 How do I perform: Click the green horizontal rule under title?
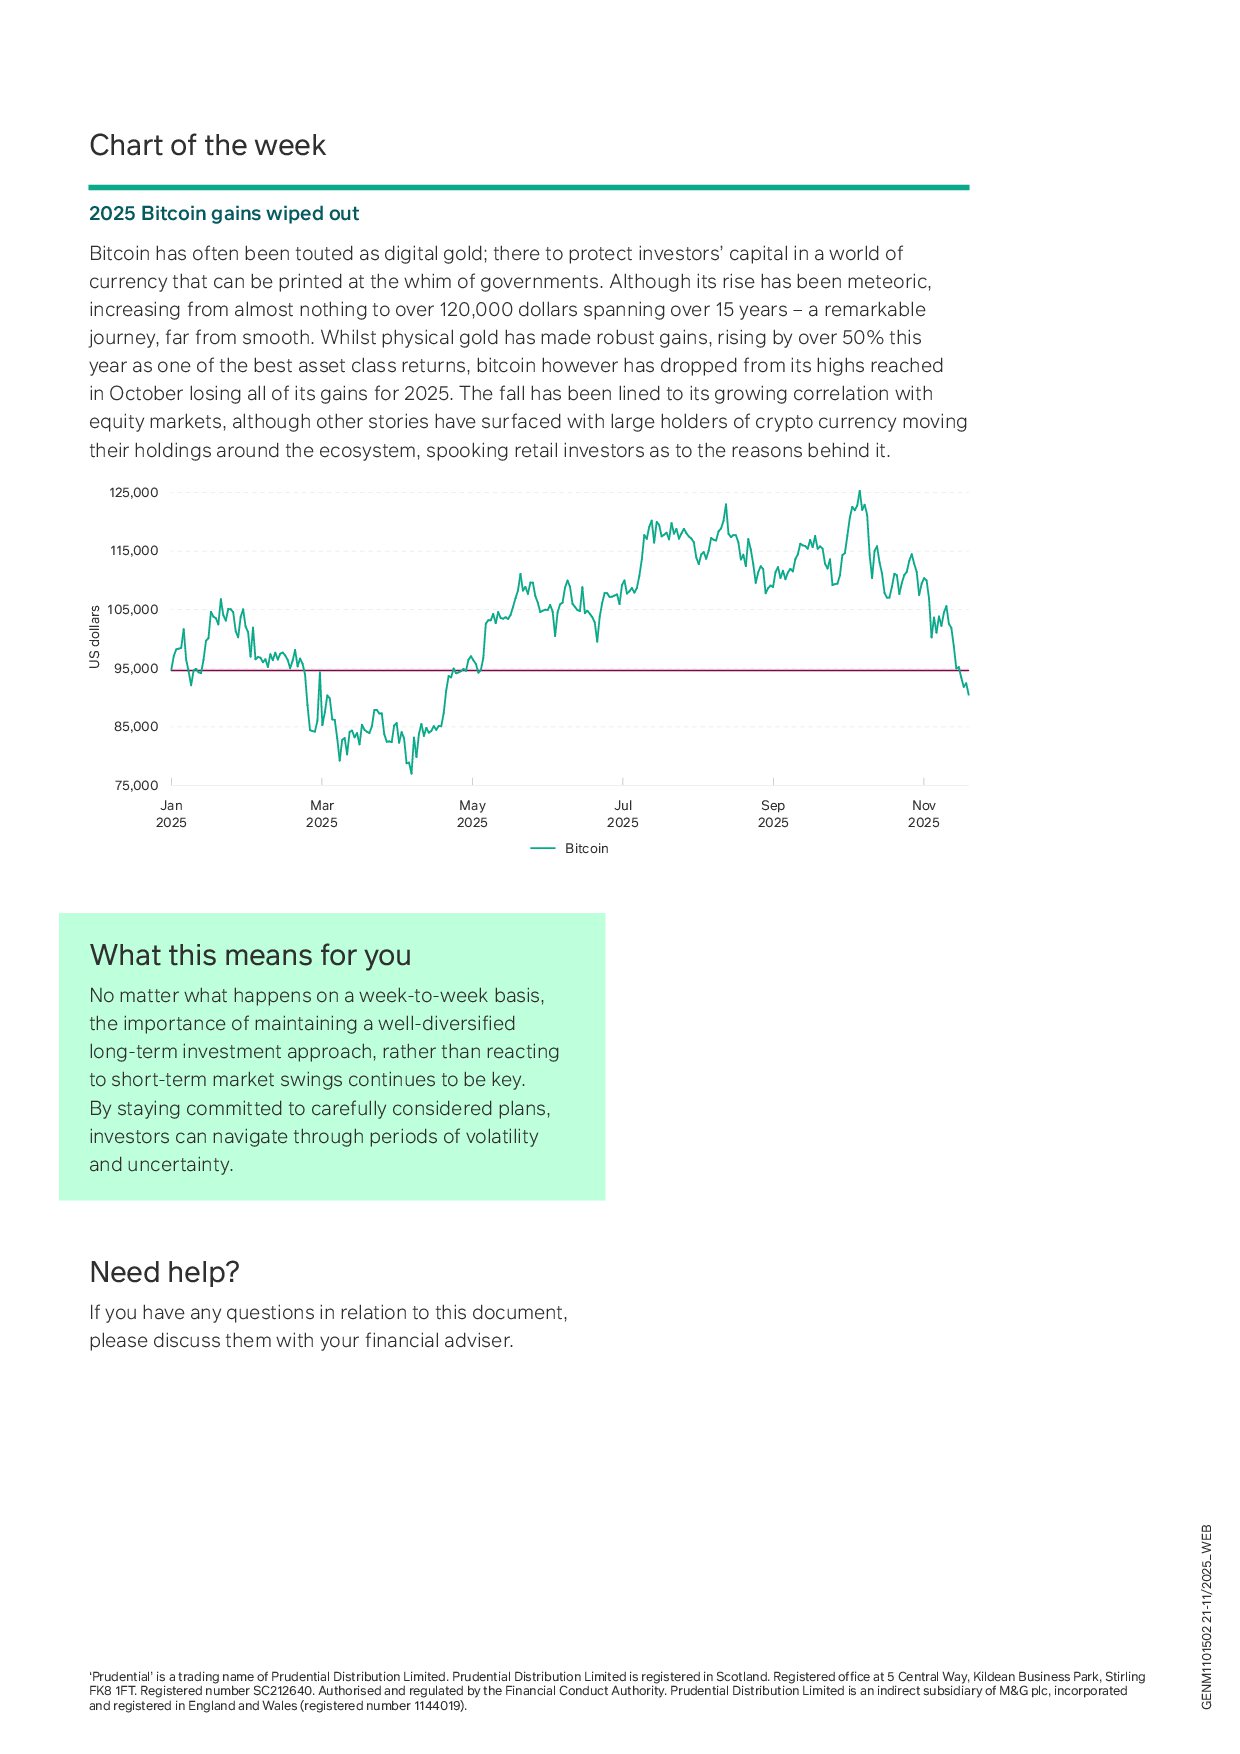528,187
